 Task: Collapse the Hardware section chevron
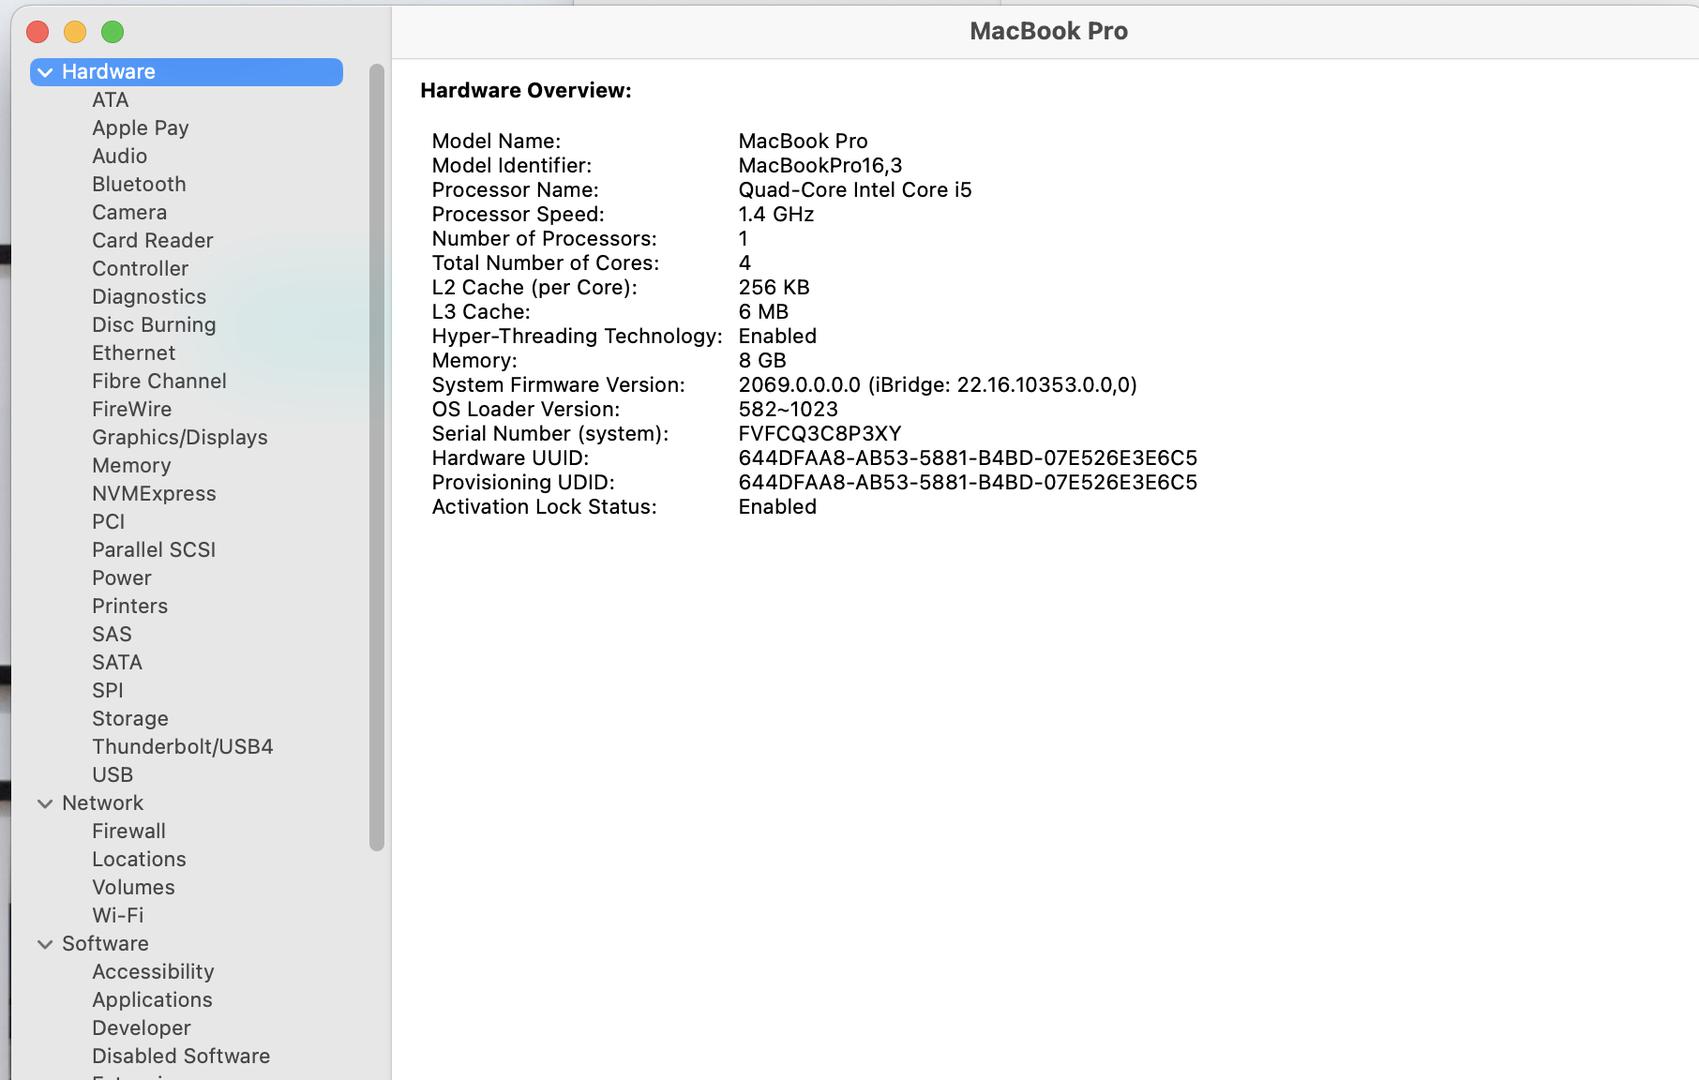point(45,72)
